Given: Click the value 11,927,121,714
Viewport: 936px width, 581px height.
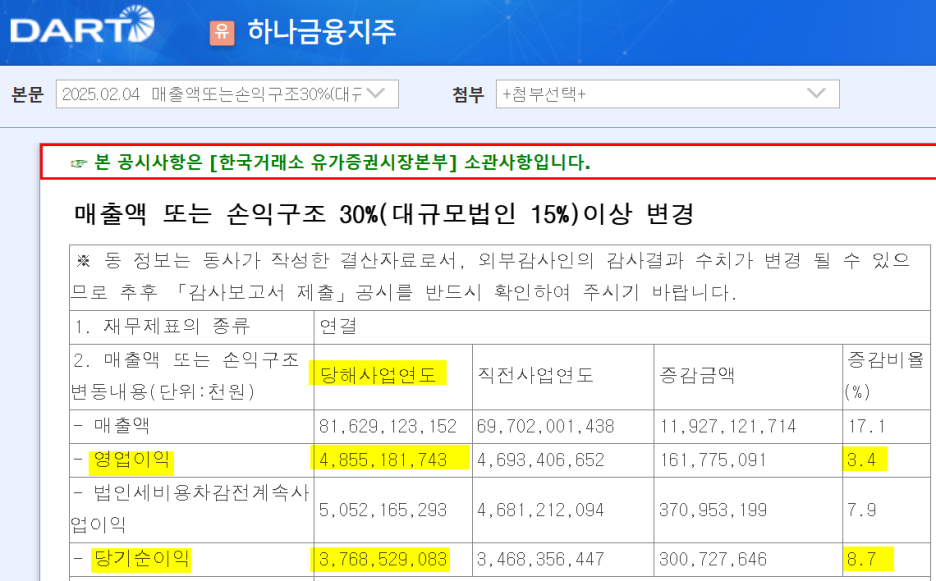Looking at the screenshot, I should pyautogui.click(x=728, y=426).
